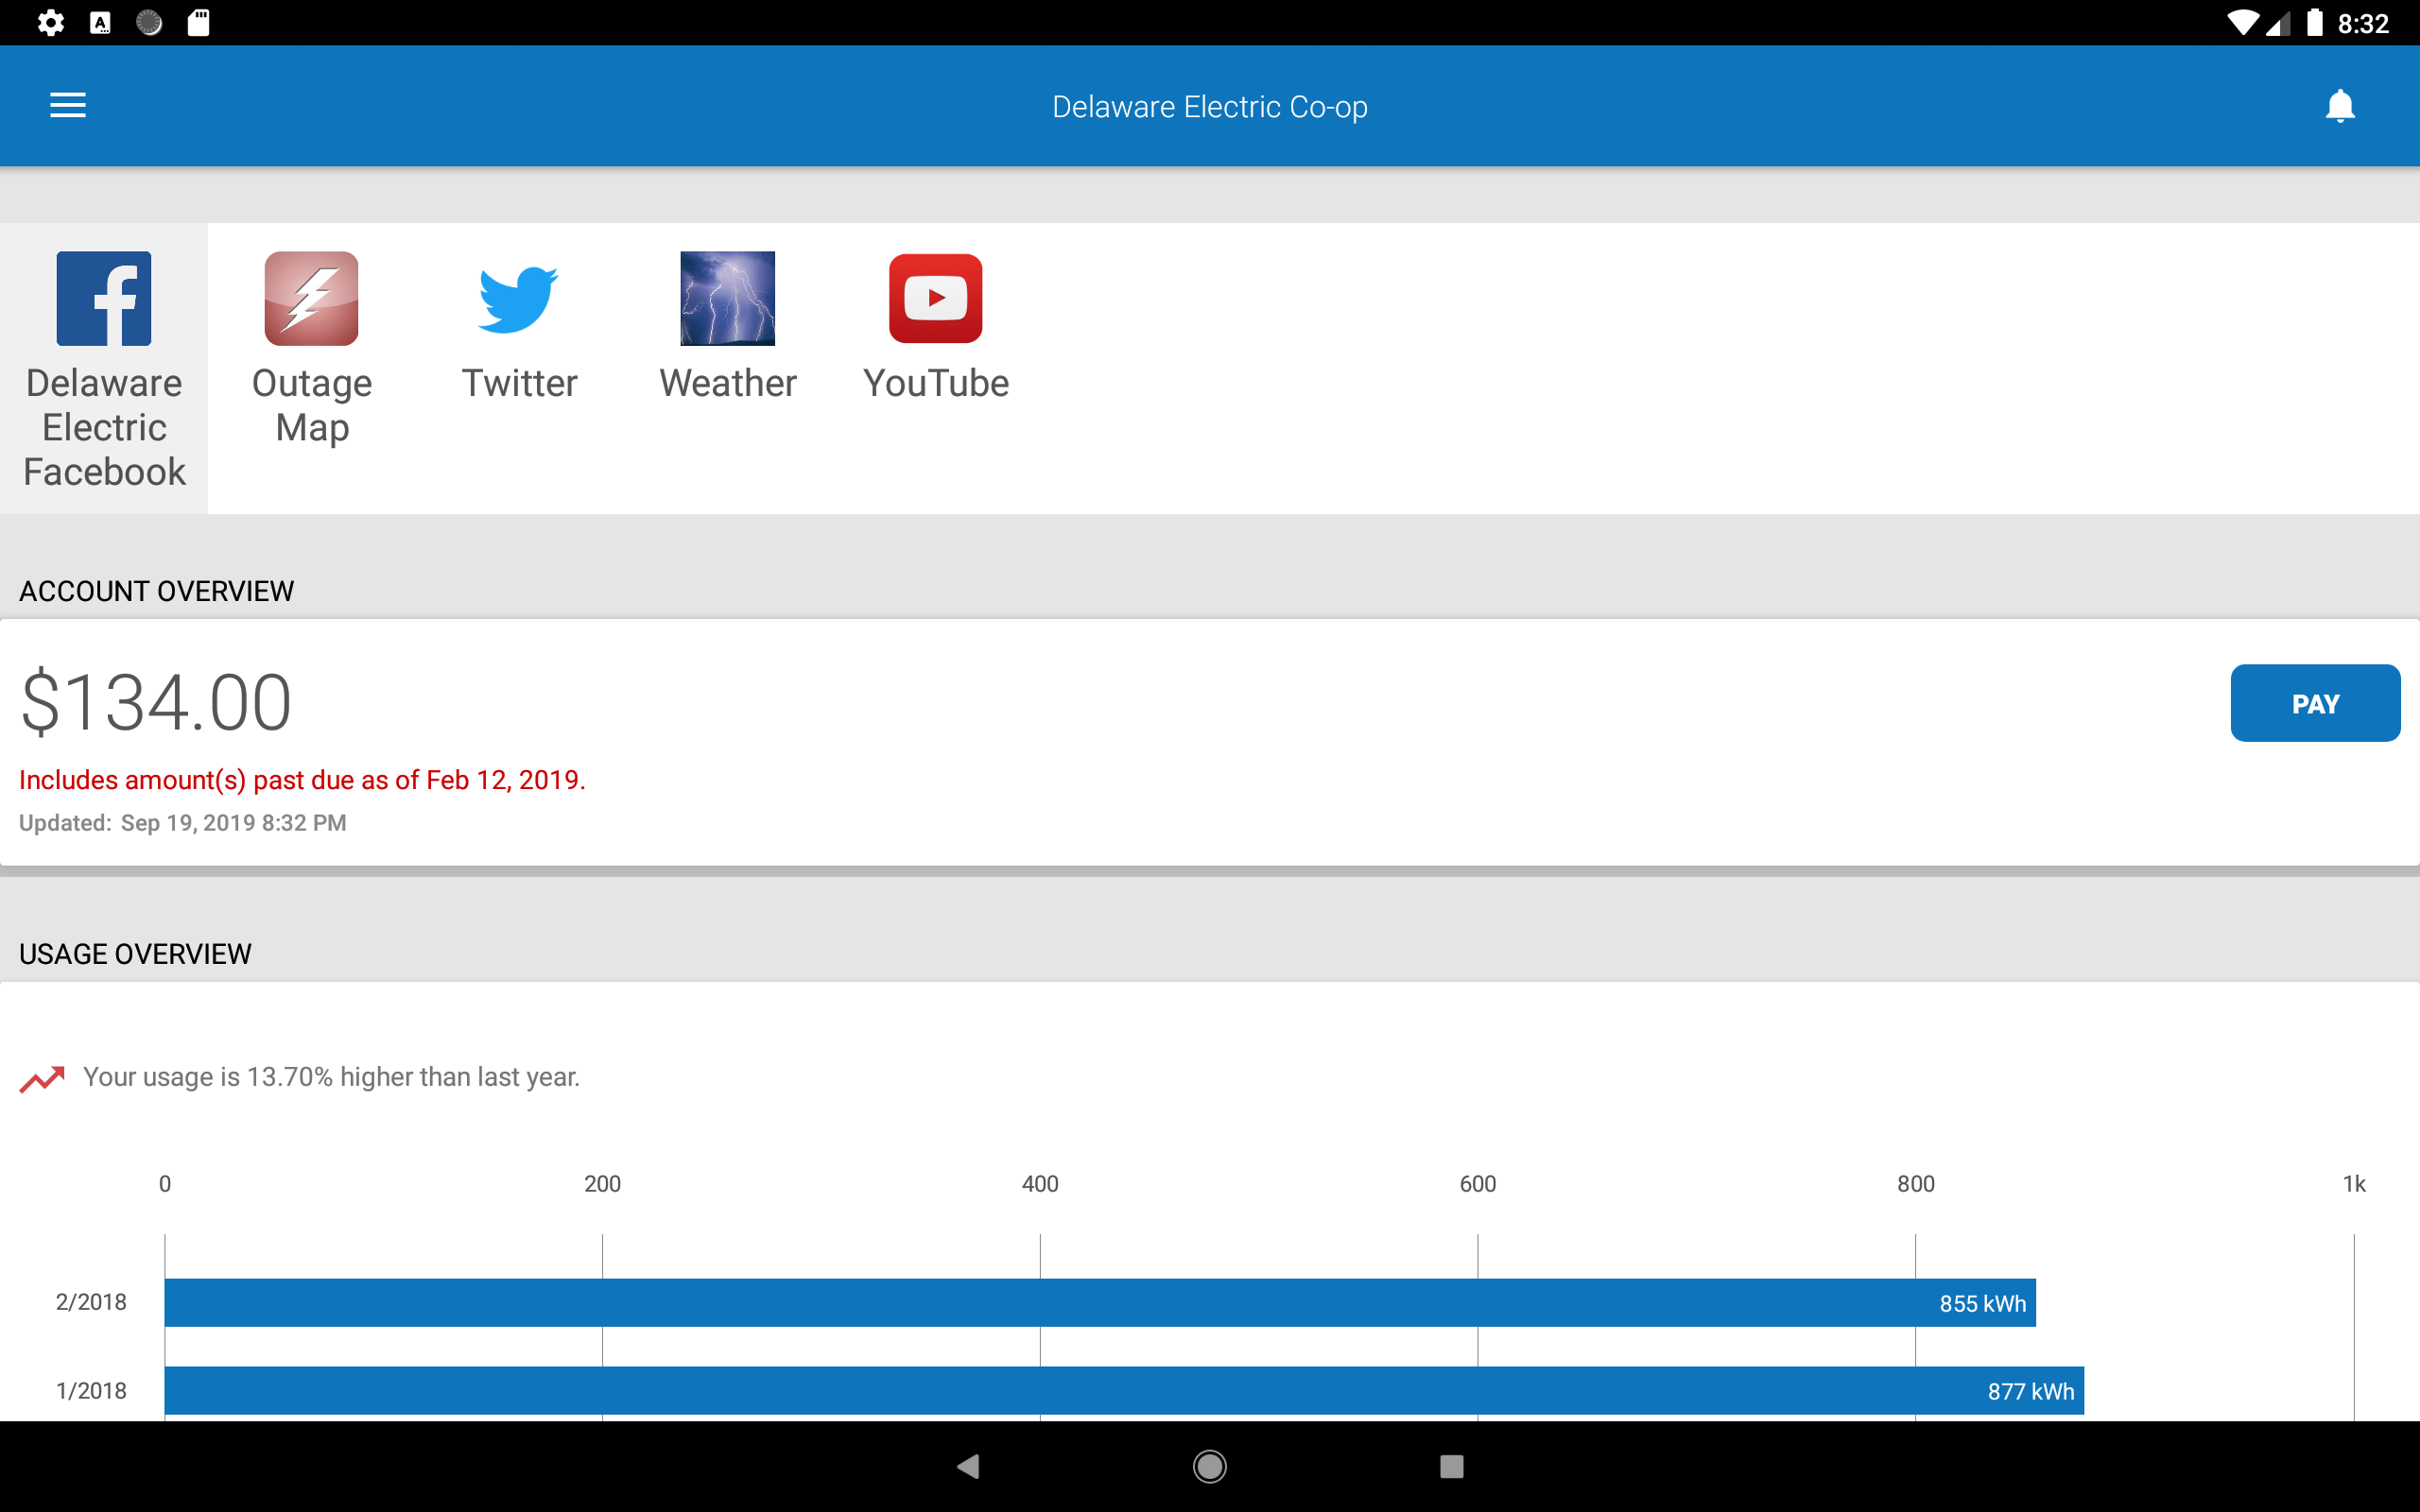The image size is (2420, 1512).
Task: Tap Android home navigation button
Action: (1210, 1466)
